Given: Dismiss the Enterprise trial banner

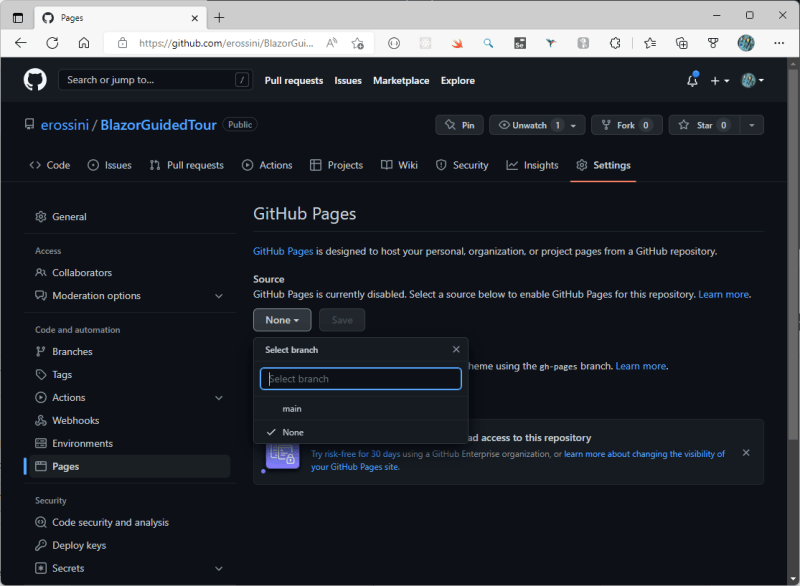Looking at the screenshot, I should pos(746,453).
